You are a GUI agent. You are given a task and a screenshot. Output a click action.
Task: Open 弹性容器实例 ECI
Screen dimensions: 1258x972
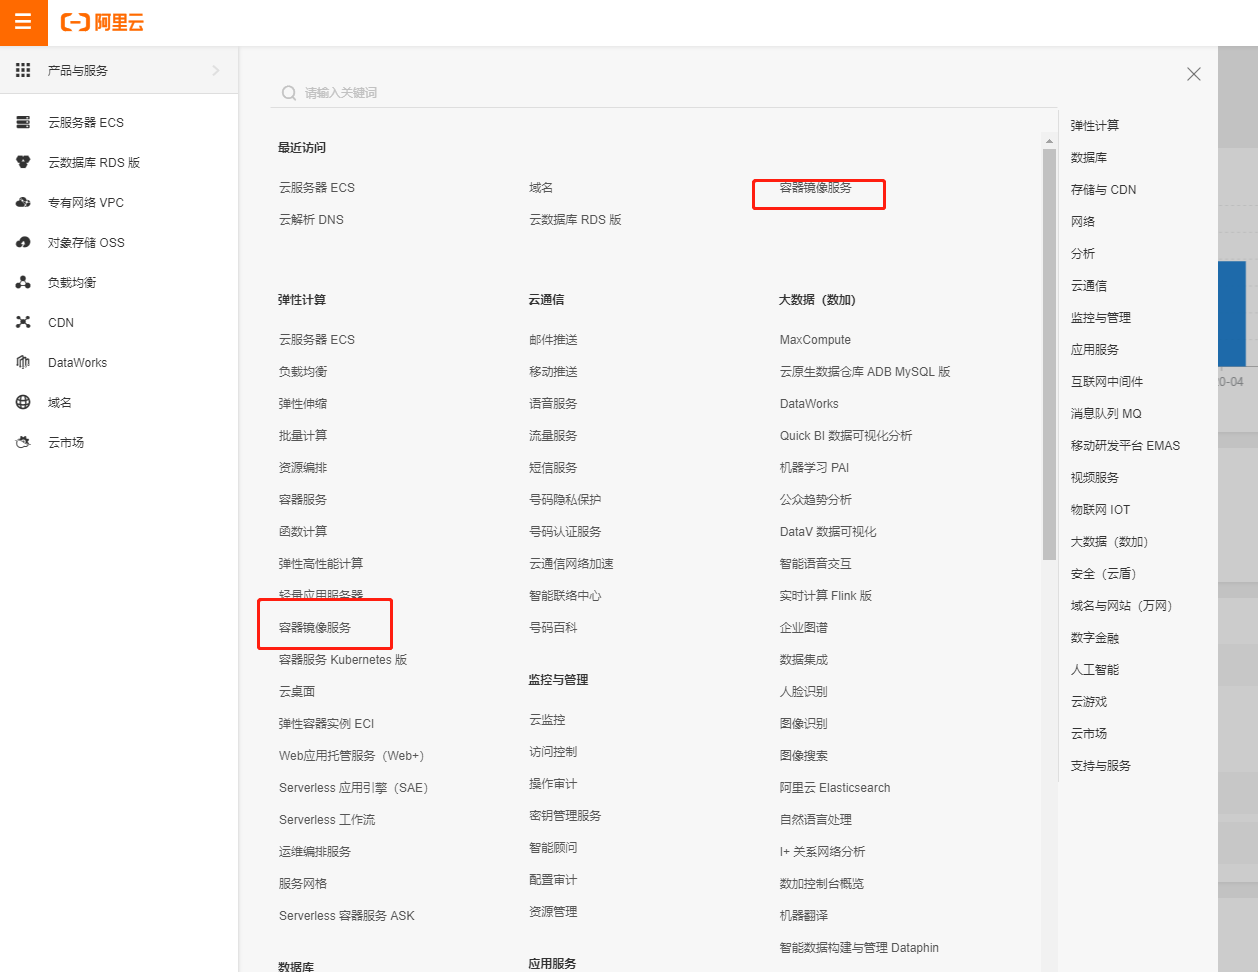tap(326, 723)
